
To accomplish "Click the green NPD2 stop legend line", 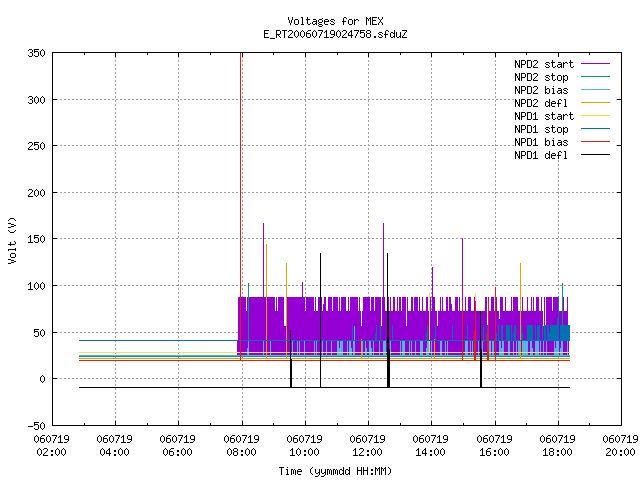I will (596, 76).
